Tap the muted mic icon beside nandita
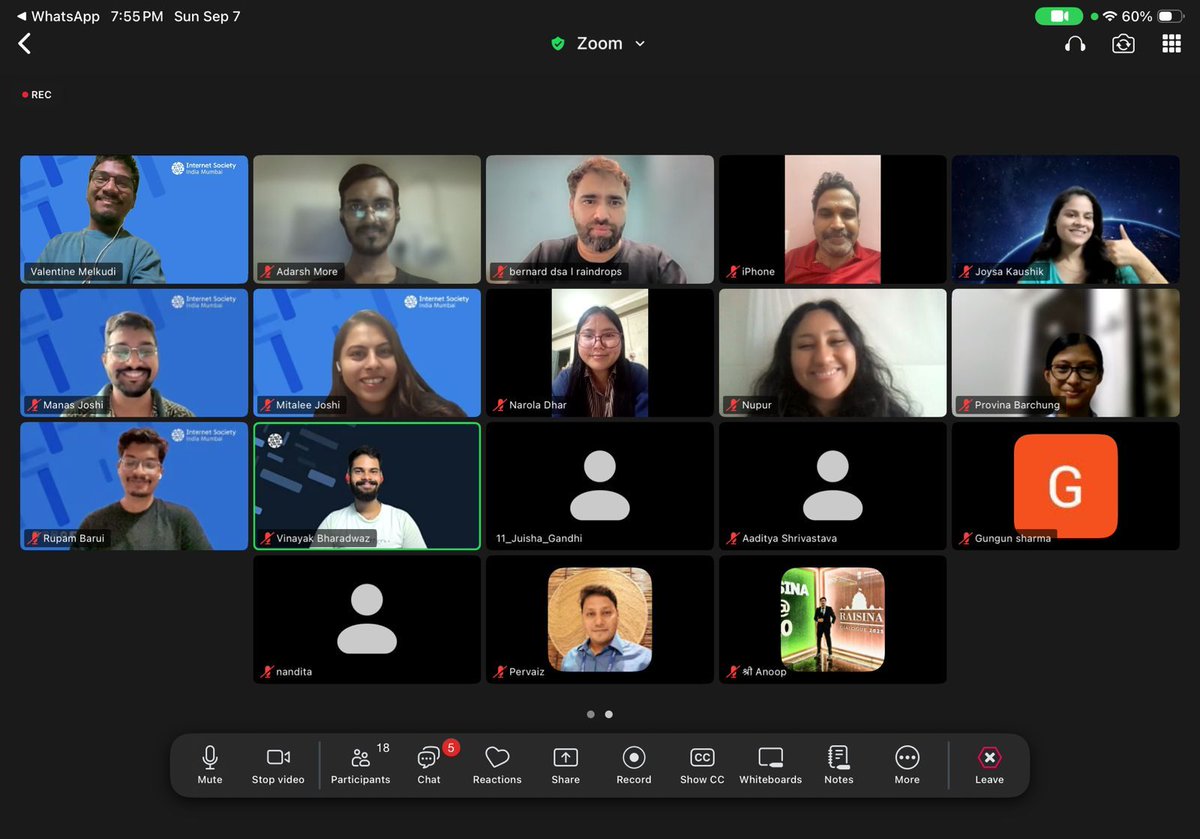1200x839 pixels. [x=267, y=672]
